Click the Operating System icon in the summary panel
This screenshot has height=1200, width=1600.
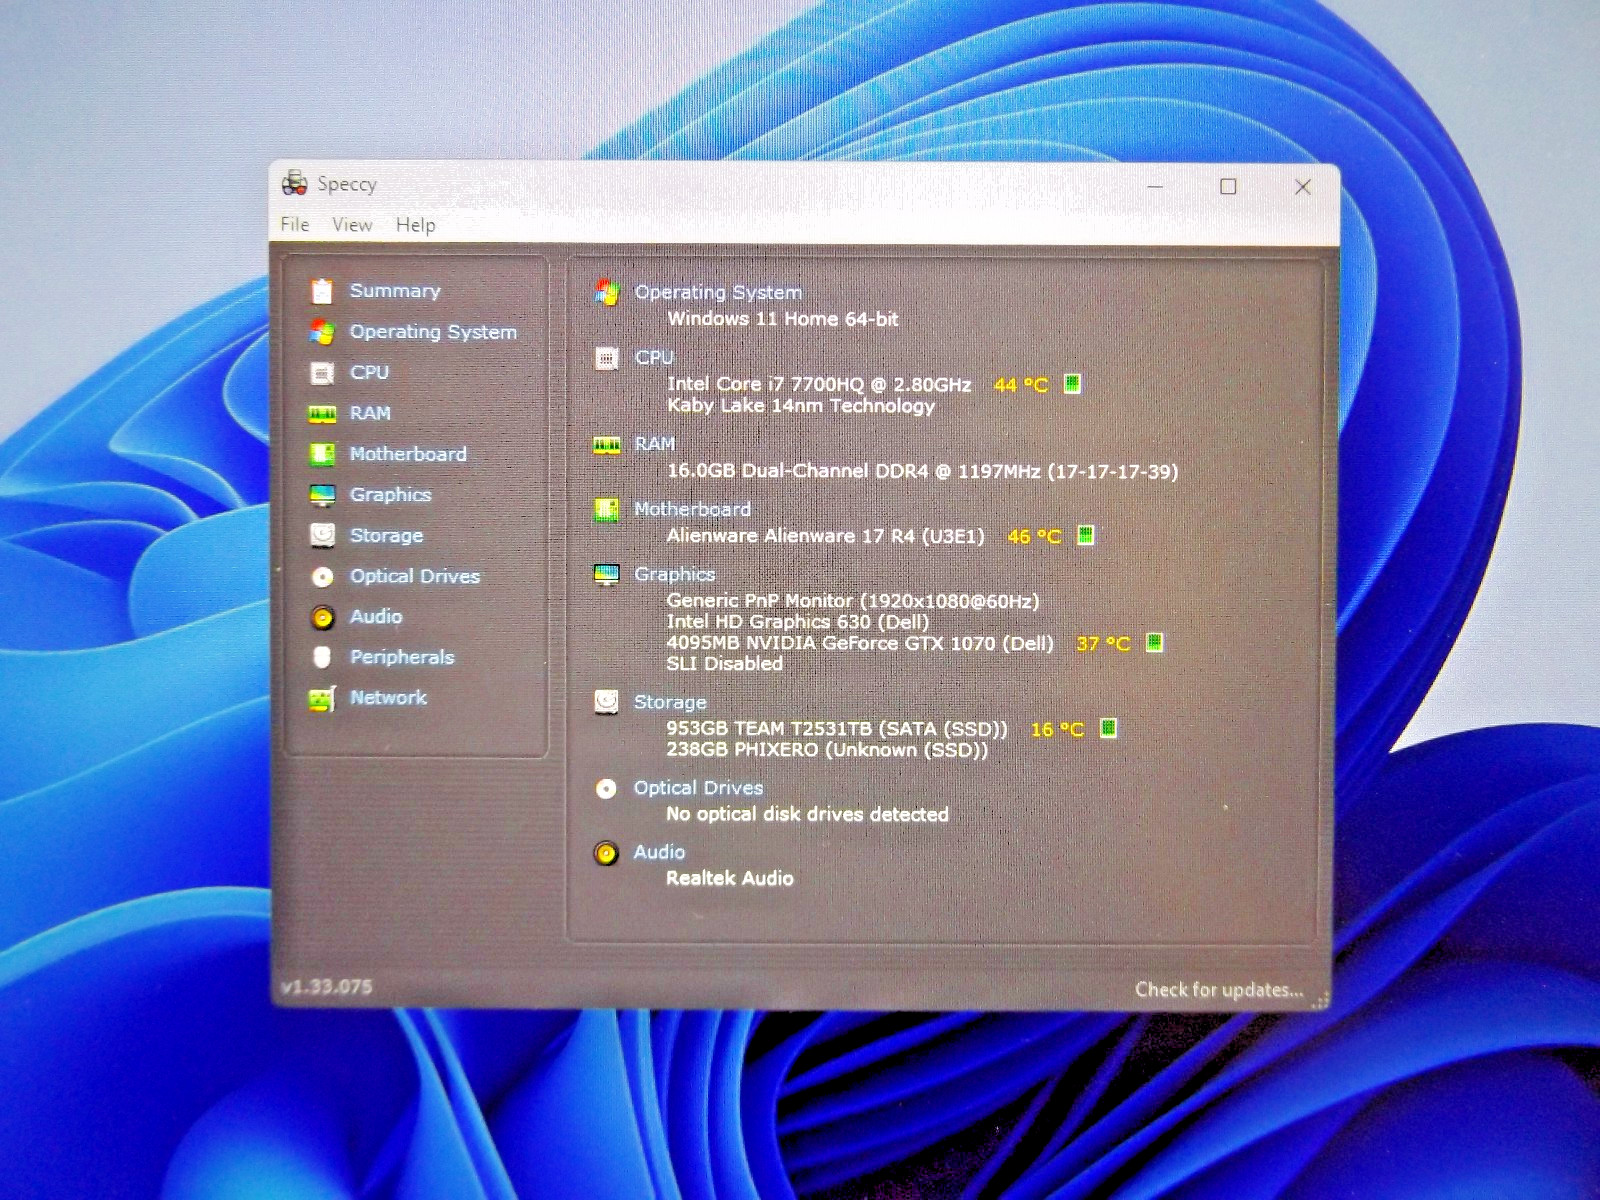coord(606,292)
